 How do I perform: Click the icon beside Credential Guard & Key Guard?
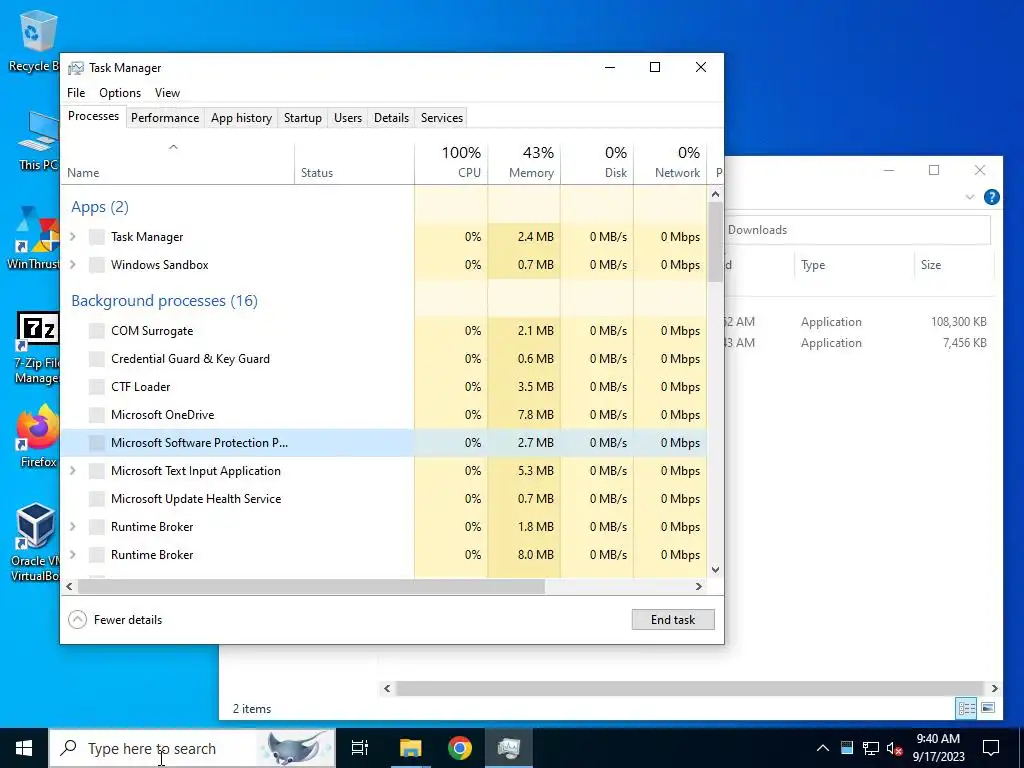pos(97,359)
